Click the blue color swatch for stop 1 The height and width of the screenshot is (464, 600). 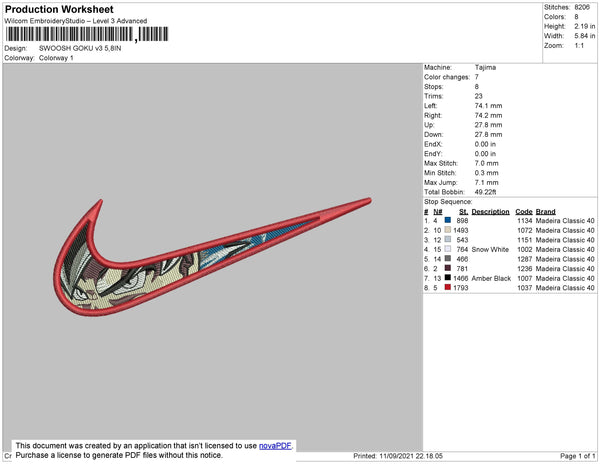448,220
